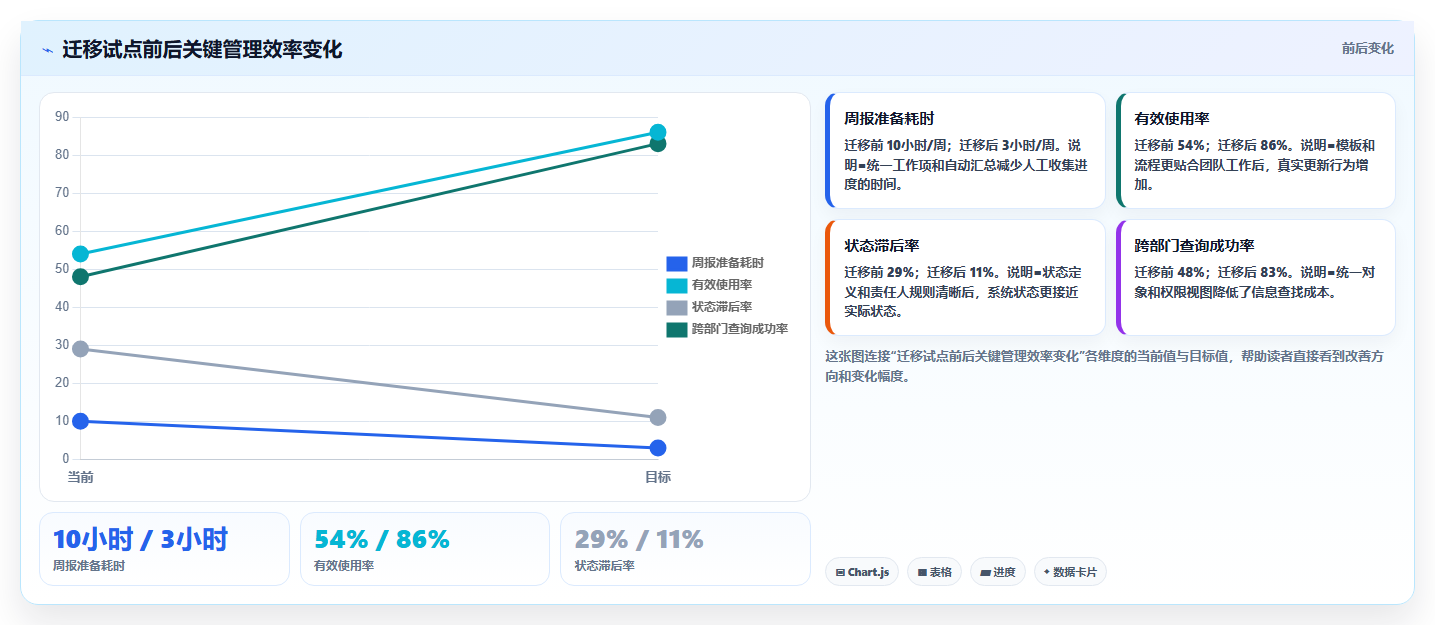Toggle 跨部门查询成功率 legend color box
Image resolution: width=1435 pixels, height=625 pixels.
tap(677, 329)
